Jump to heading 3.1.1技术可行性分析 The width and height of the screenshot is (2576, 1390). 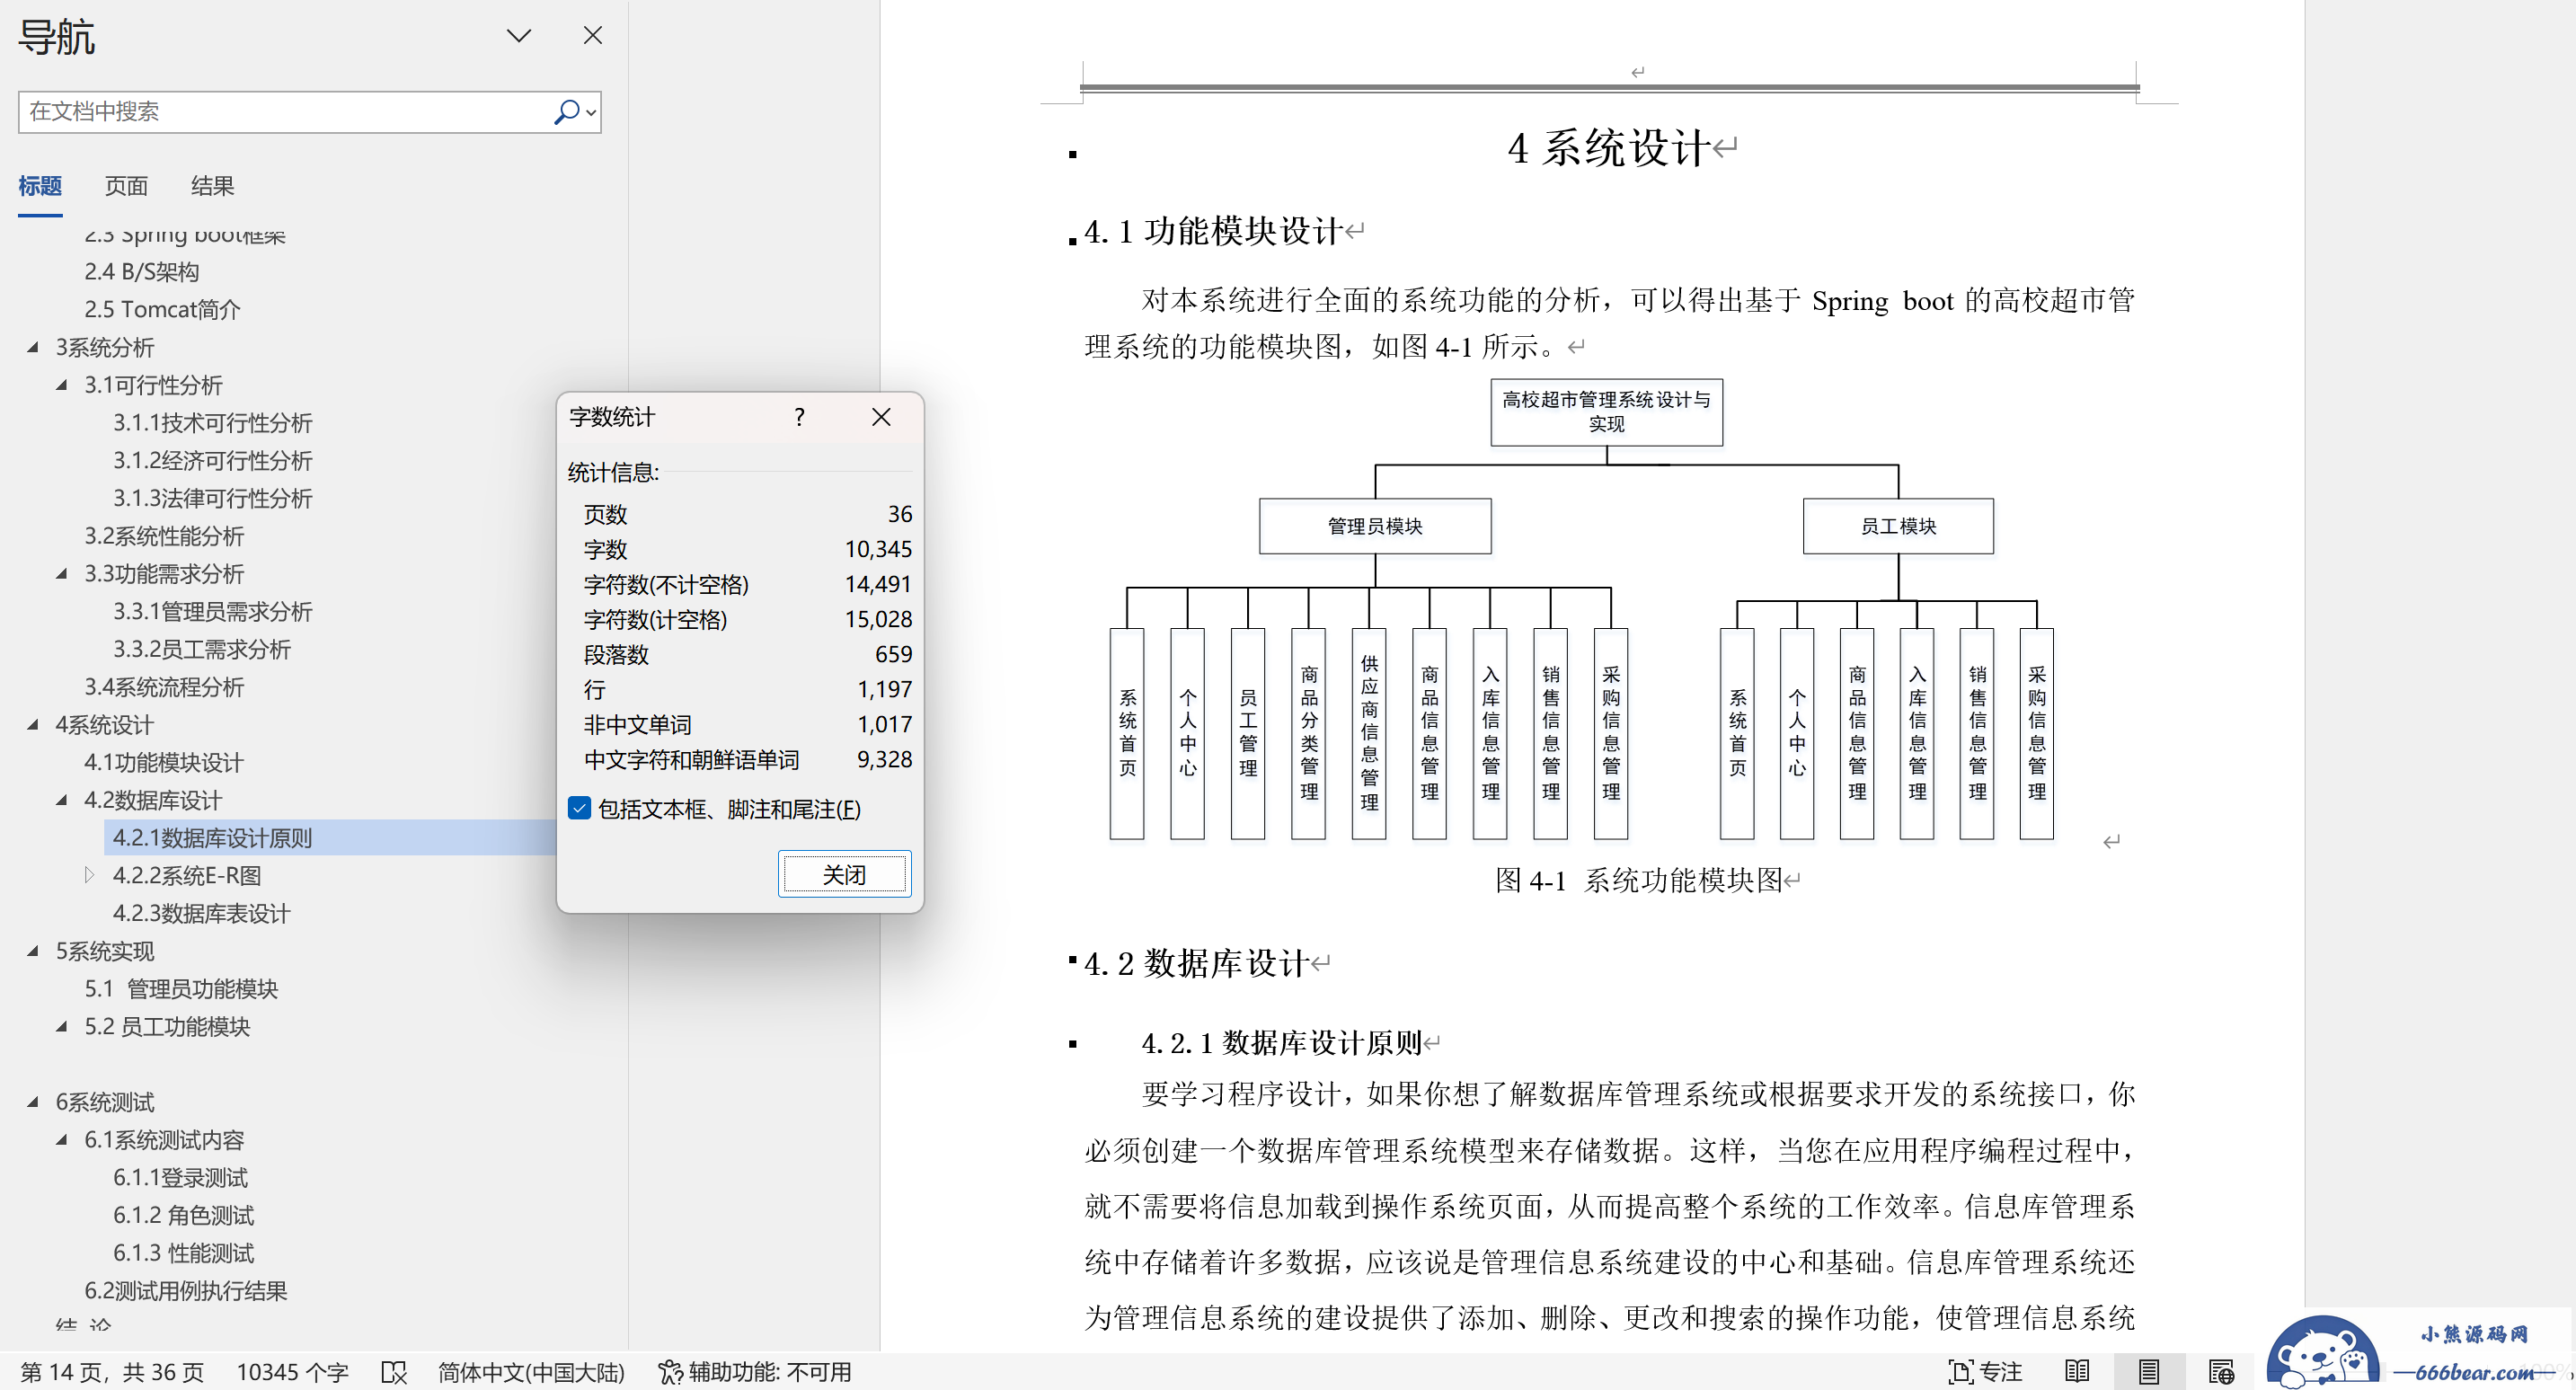(x=212, y=423)
